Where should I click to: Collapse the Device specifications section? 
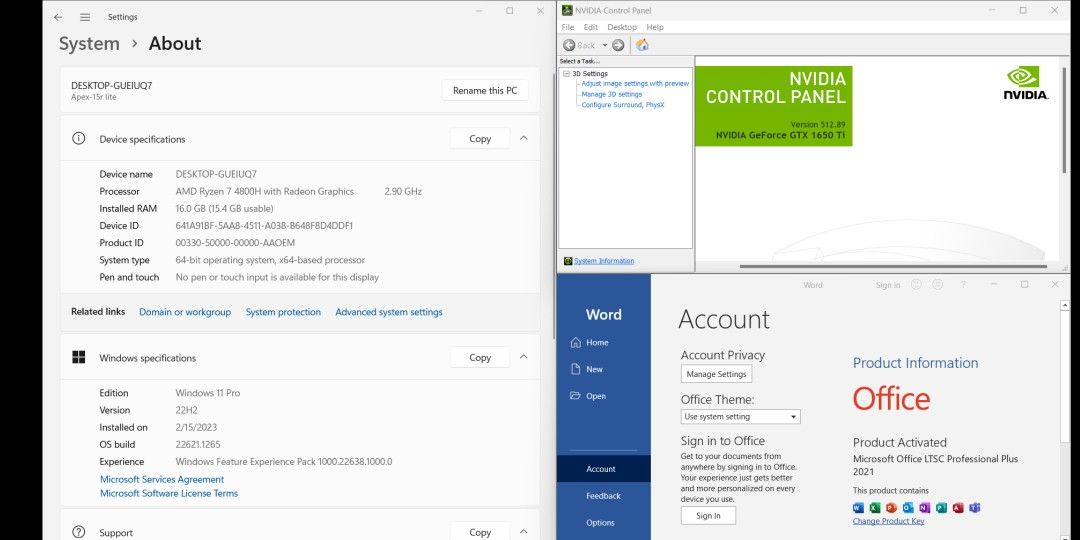click(524, 139)
